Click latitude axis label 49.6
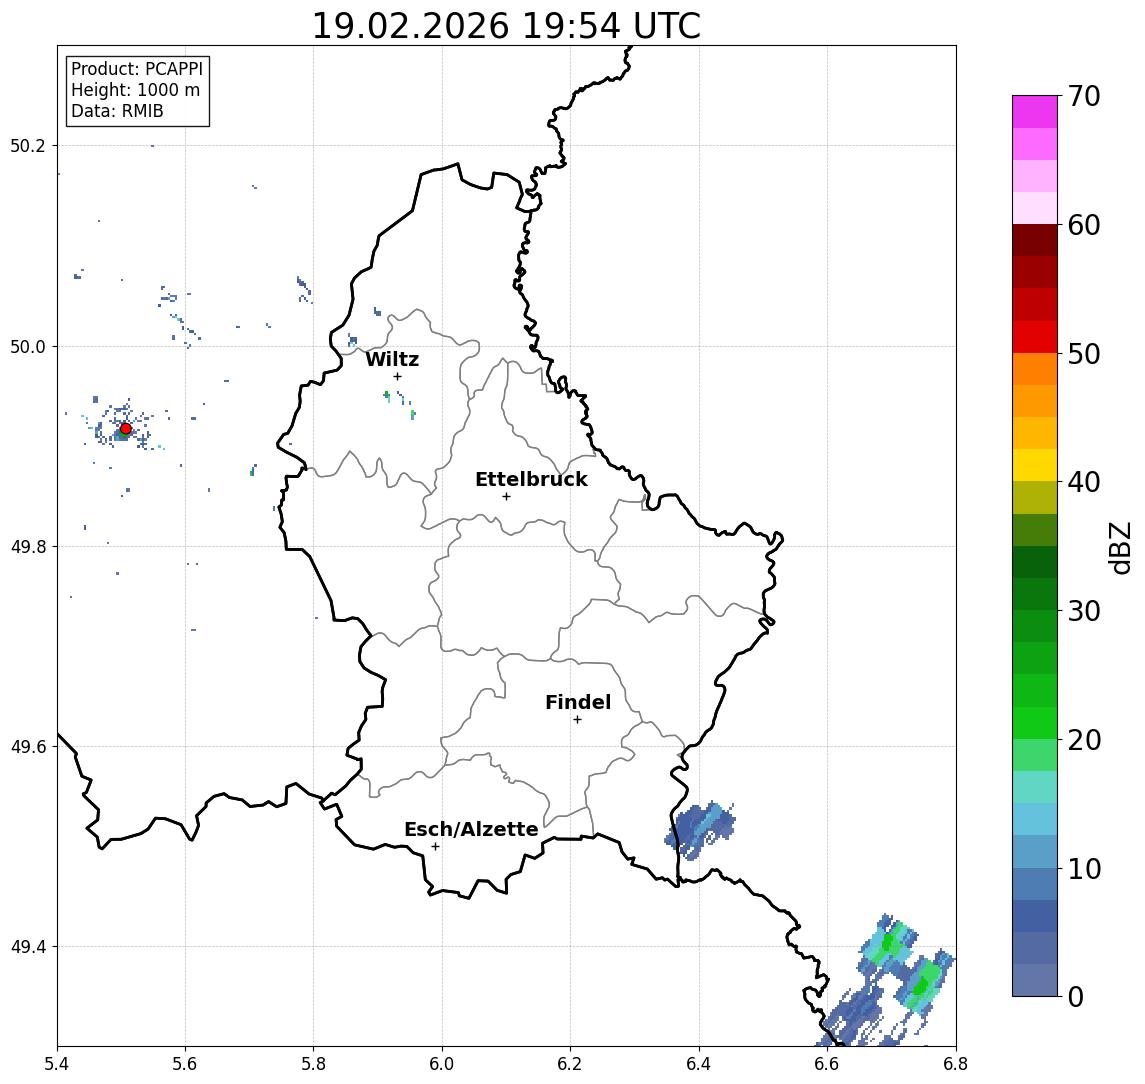1145x1084 pixels. [28, 747]
